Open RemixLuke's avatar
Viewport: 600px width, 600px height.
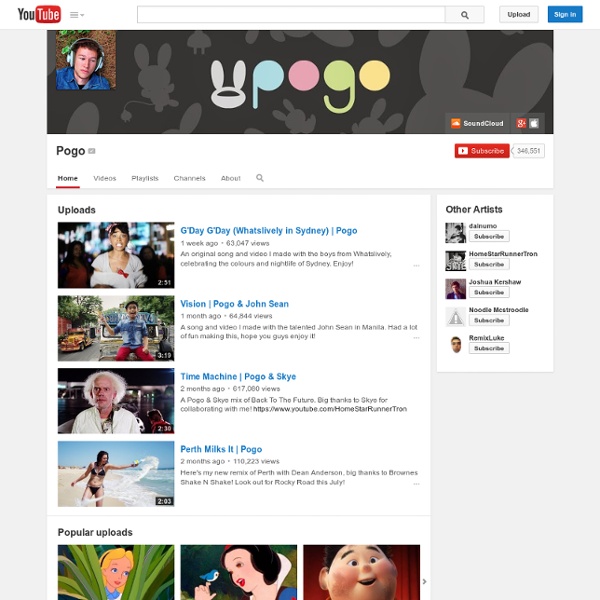point(455,344)
